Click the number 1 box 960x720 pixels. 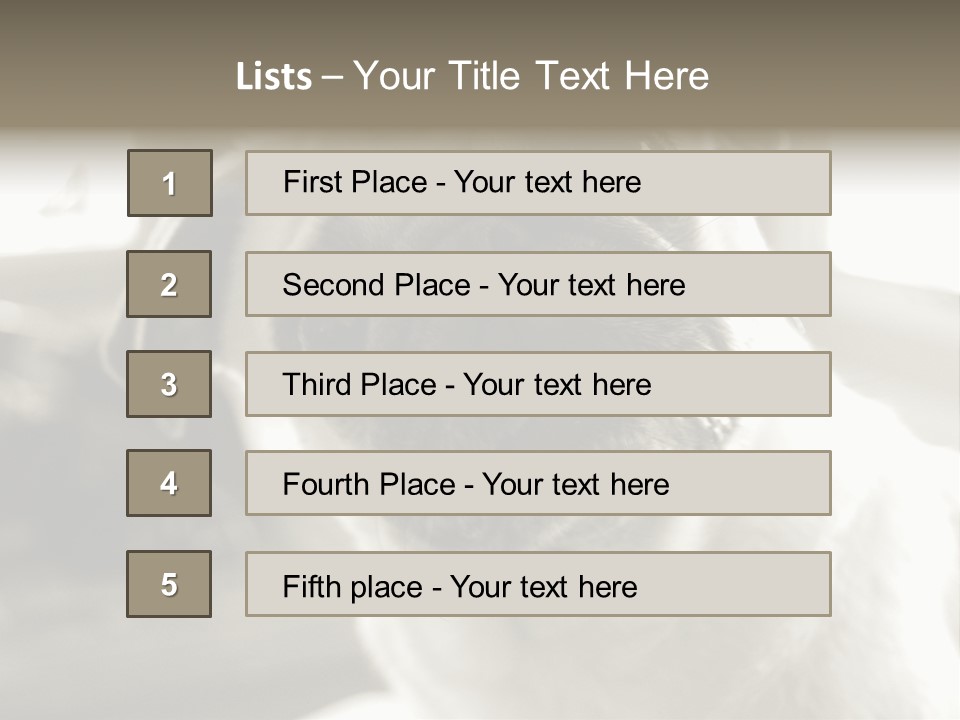tap(170, 183)
